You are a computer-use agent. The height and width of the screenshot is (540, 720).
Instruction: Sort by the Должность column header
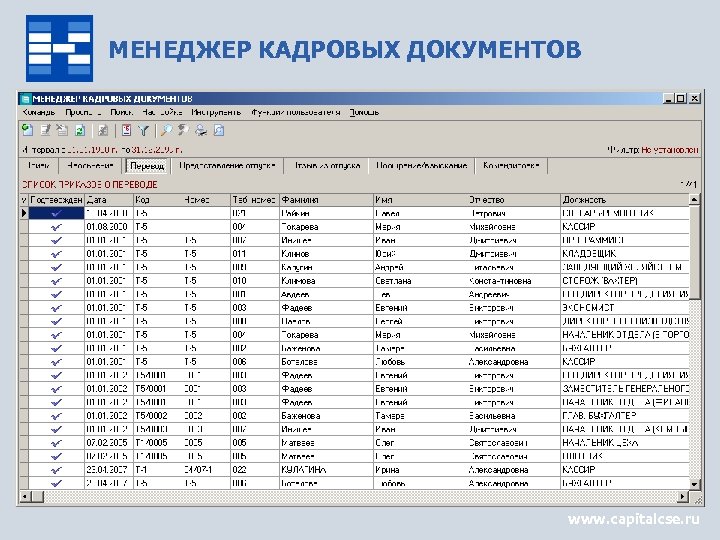[x=625, y=200]
